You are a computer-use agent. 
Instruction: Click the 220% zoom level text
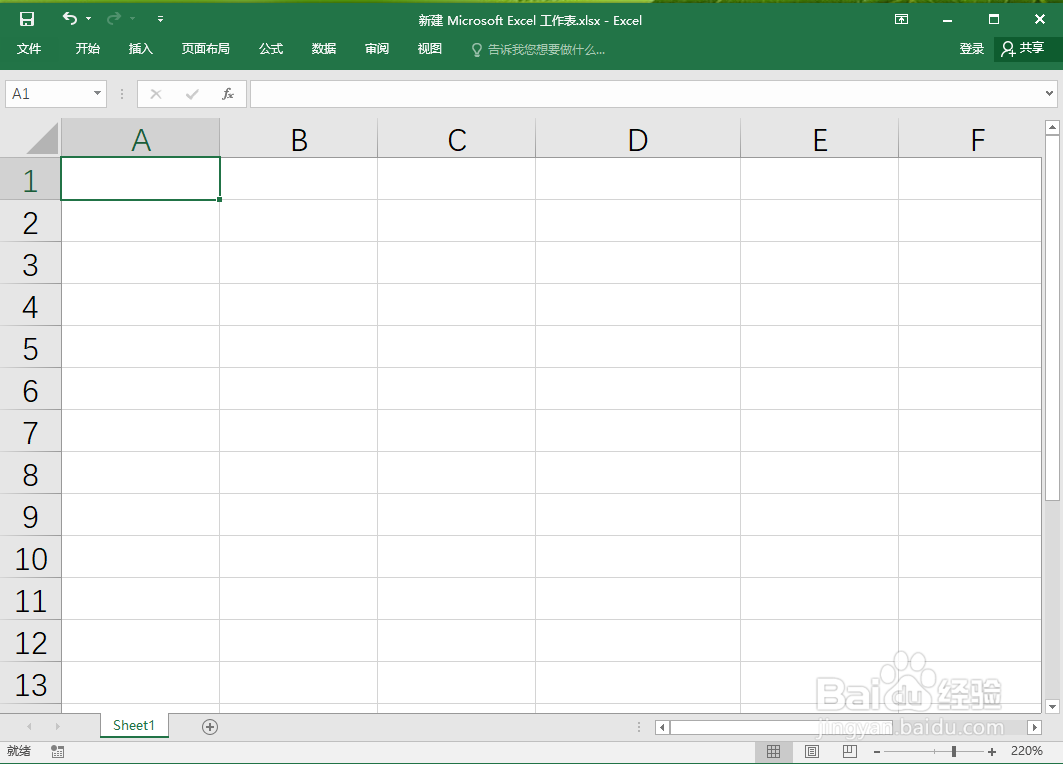coord(1026,750)
